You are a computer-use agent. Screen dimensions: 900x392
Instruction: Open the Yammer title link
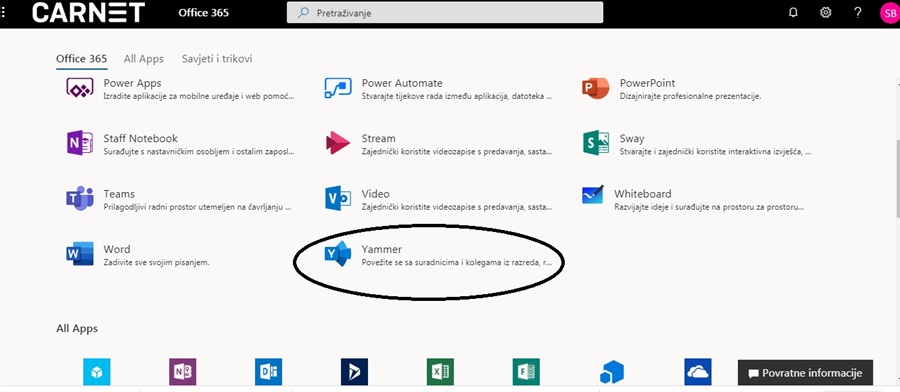(382, 249)
